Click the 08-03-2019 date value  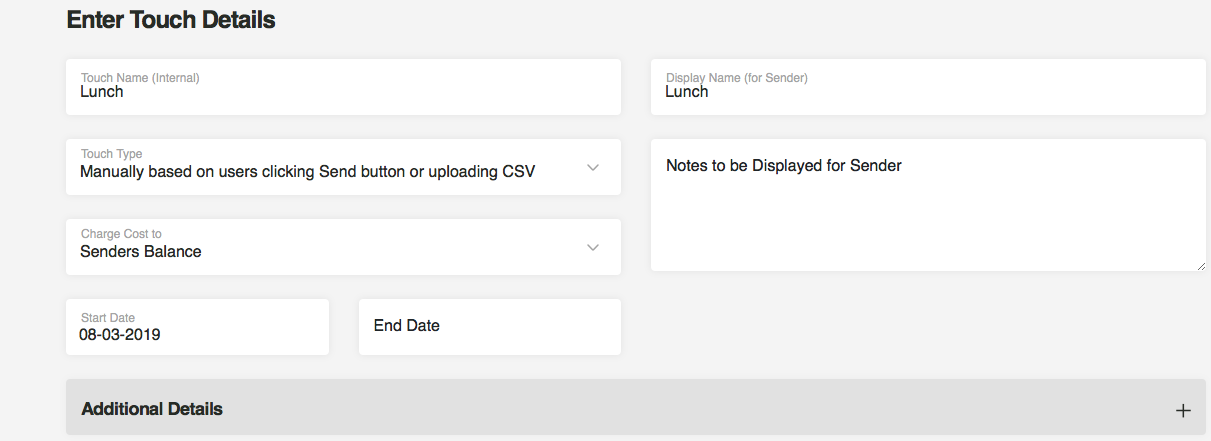[120, 335]
